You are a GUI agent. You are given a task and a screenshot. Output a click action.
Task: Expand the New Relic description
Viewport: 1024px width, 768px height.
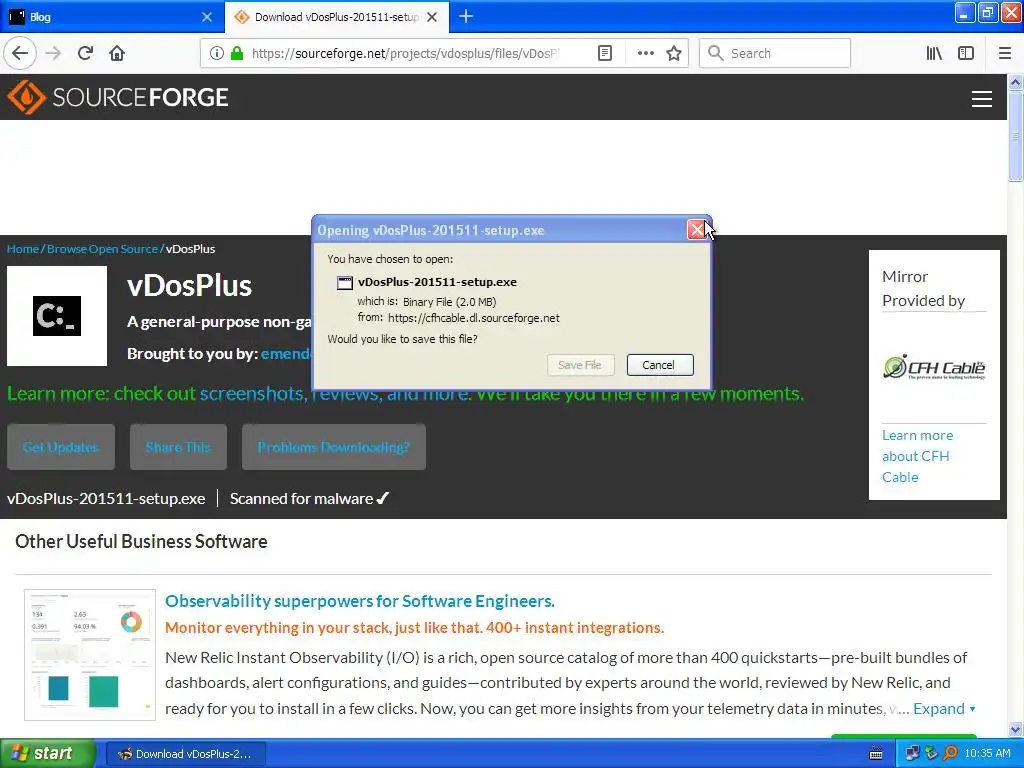coord(944,709)
